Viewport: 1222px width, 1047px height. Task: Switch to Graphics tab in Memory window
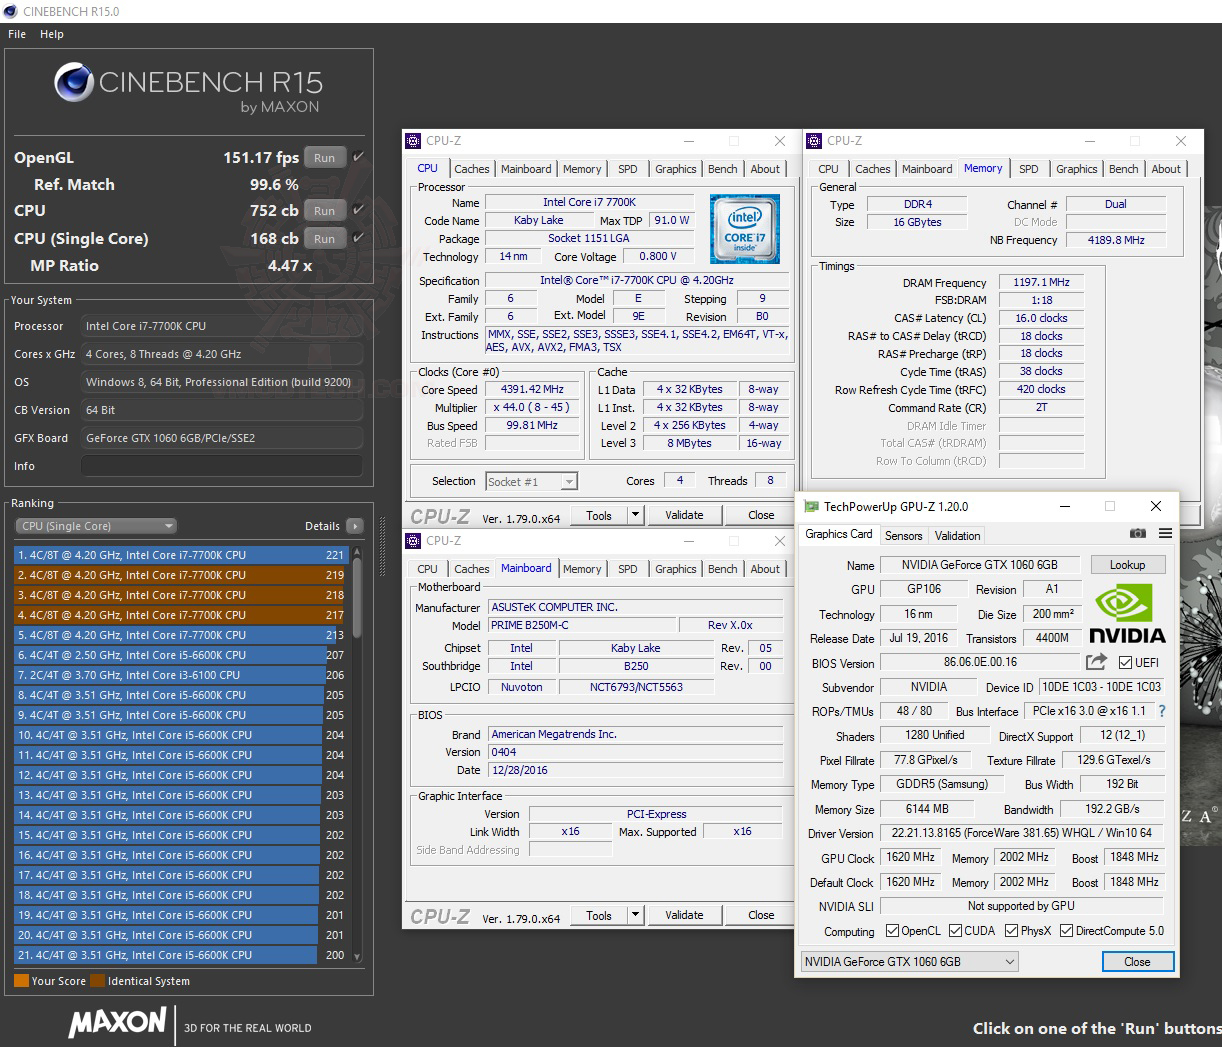1077,169
